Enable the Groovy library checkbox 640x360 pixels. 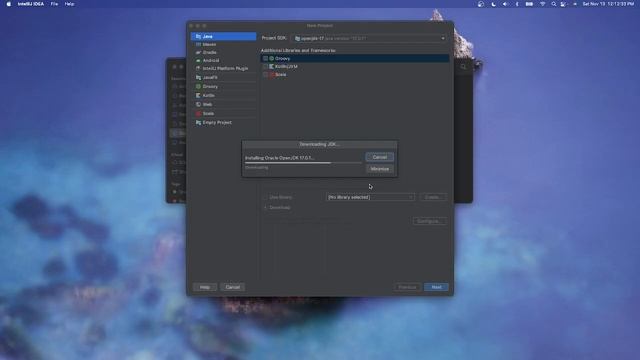tap(265, 58)
